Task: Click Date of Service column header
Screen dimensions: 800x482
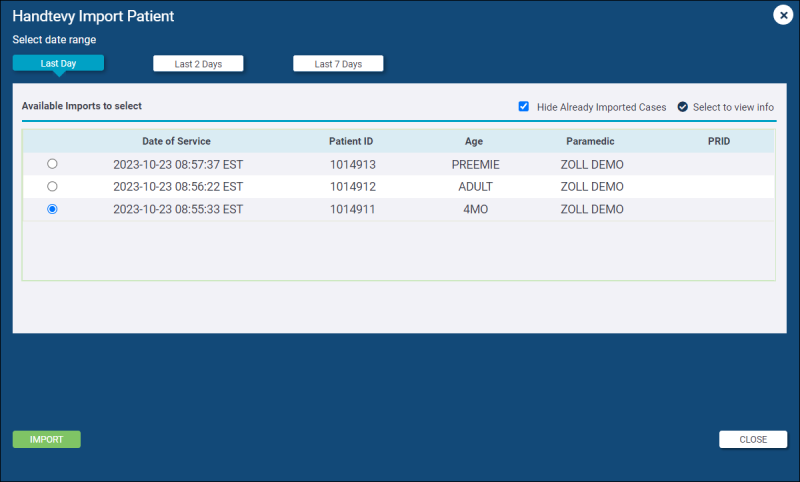Action: coord(176,141)
